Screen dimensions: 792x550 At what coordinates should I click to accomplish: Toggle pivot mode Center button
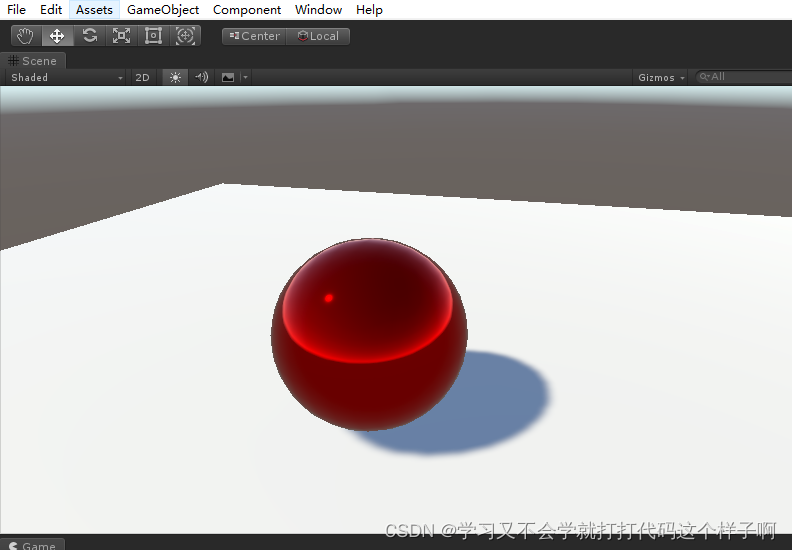pyautogui.click(x=254, y=36)
